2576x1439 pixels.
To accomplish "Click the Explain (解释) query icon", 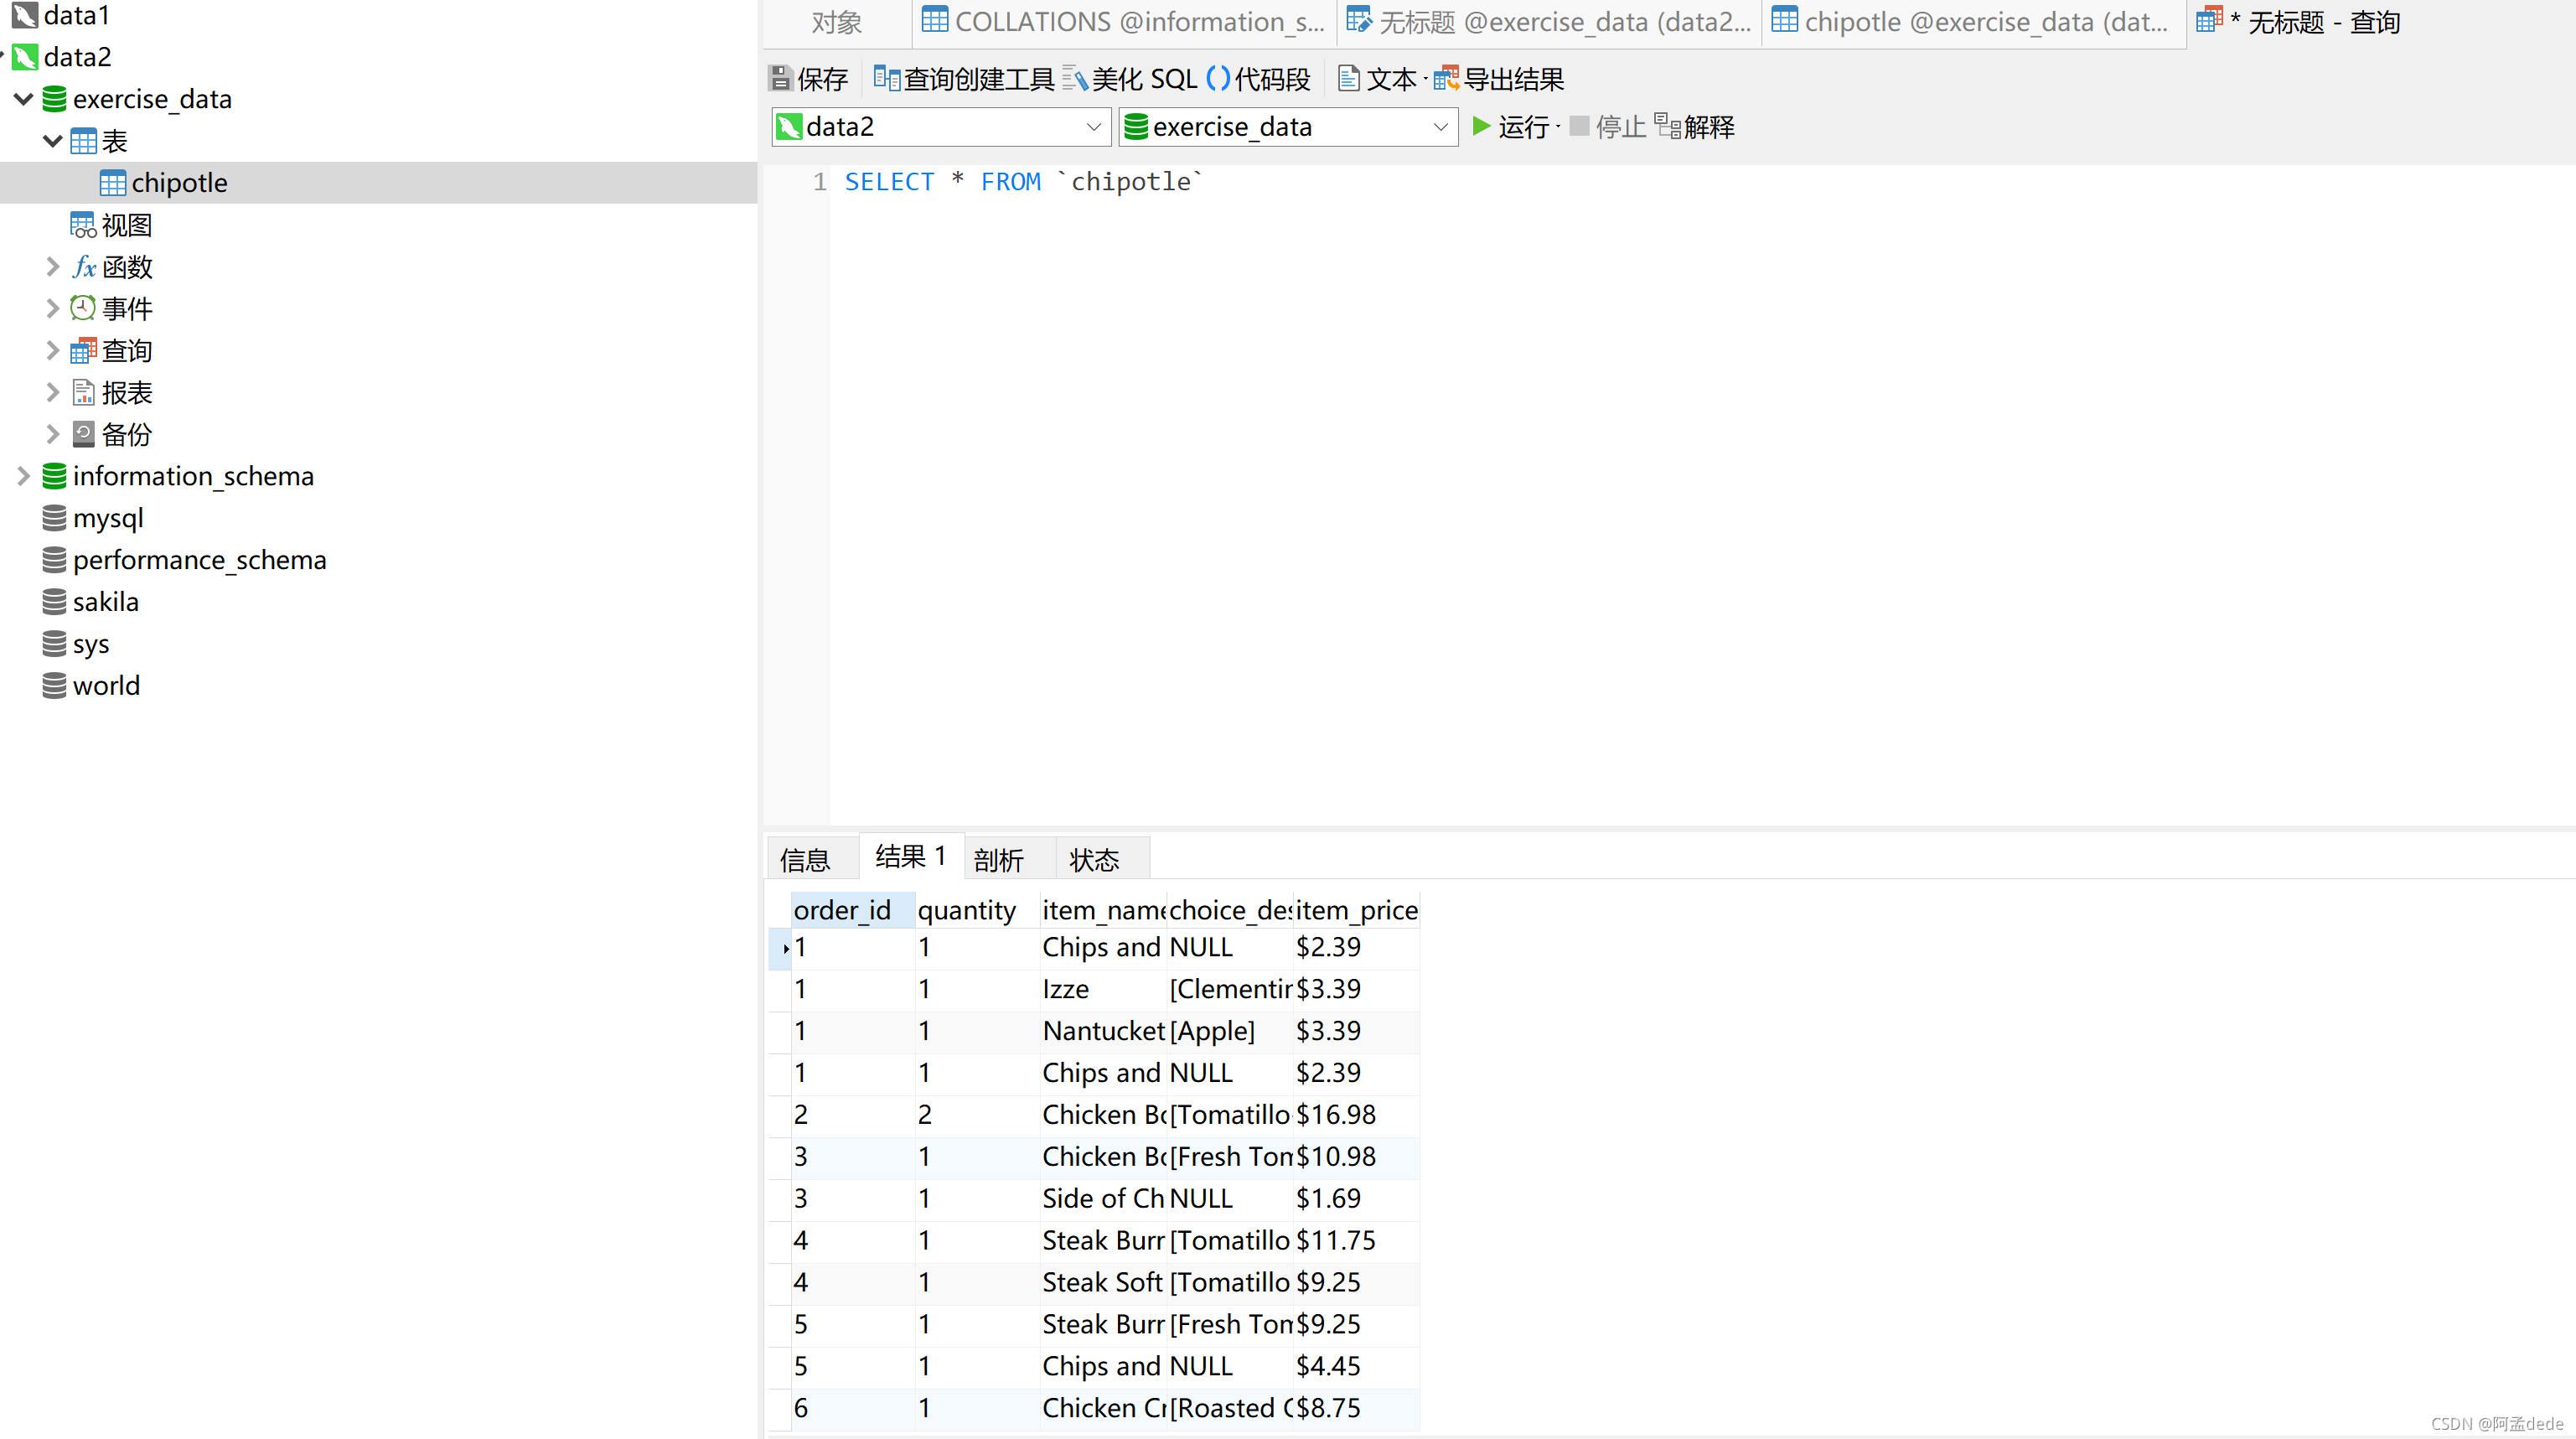I will pos(1667,126).
